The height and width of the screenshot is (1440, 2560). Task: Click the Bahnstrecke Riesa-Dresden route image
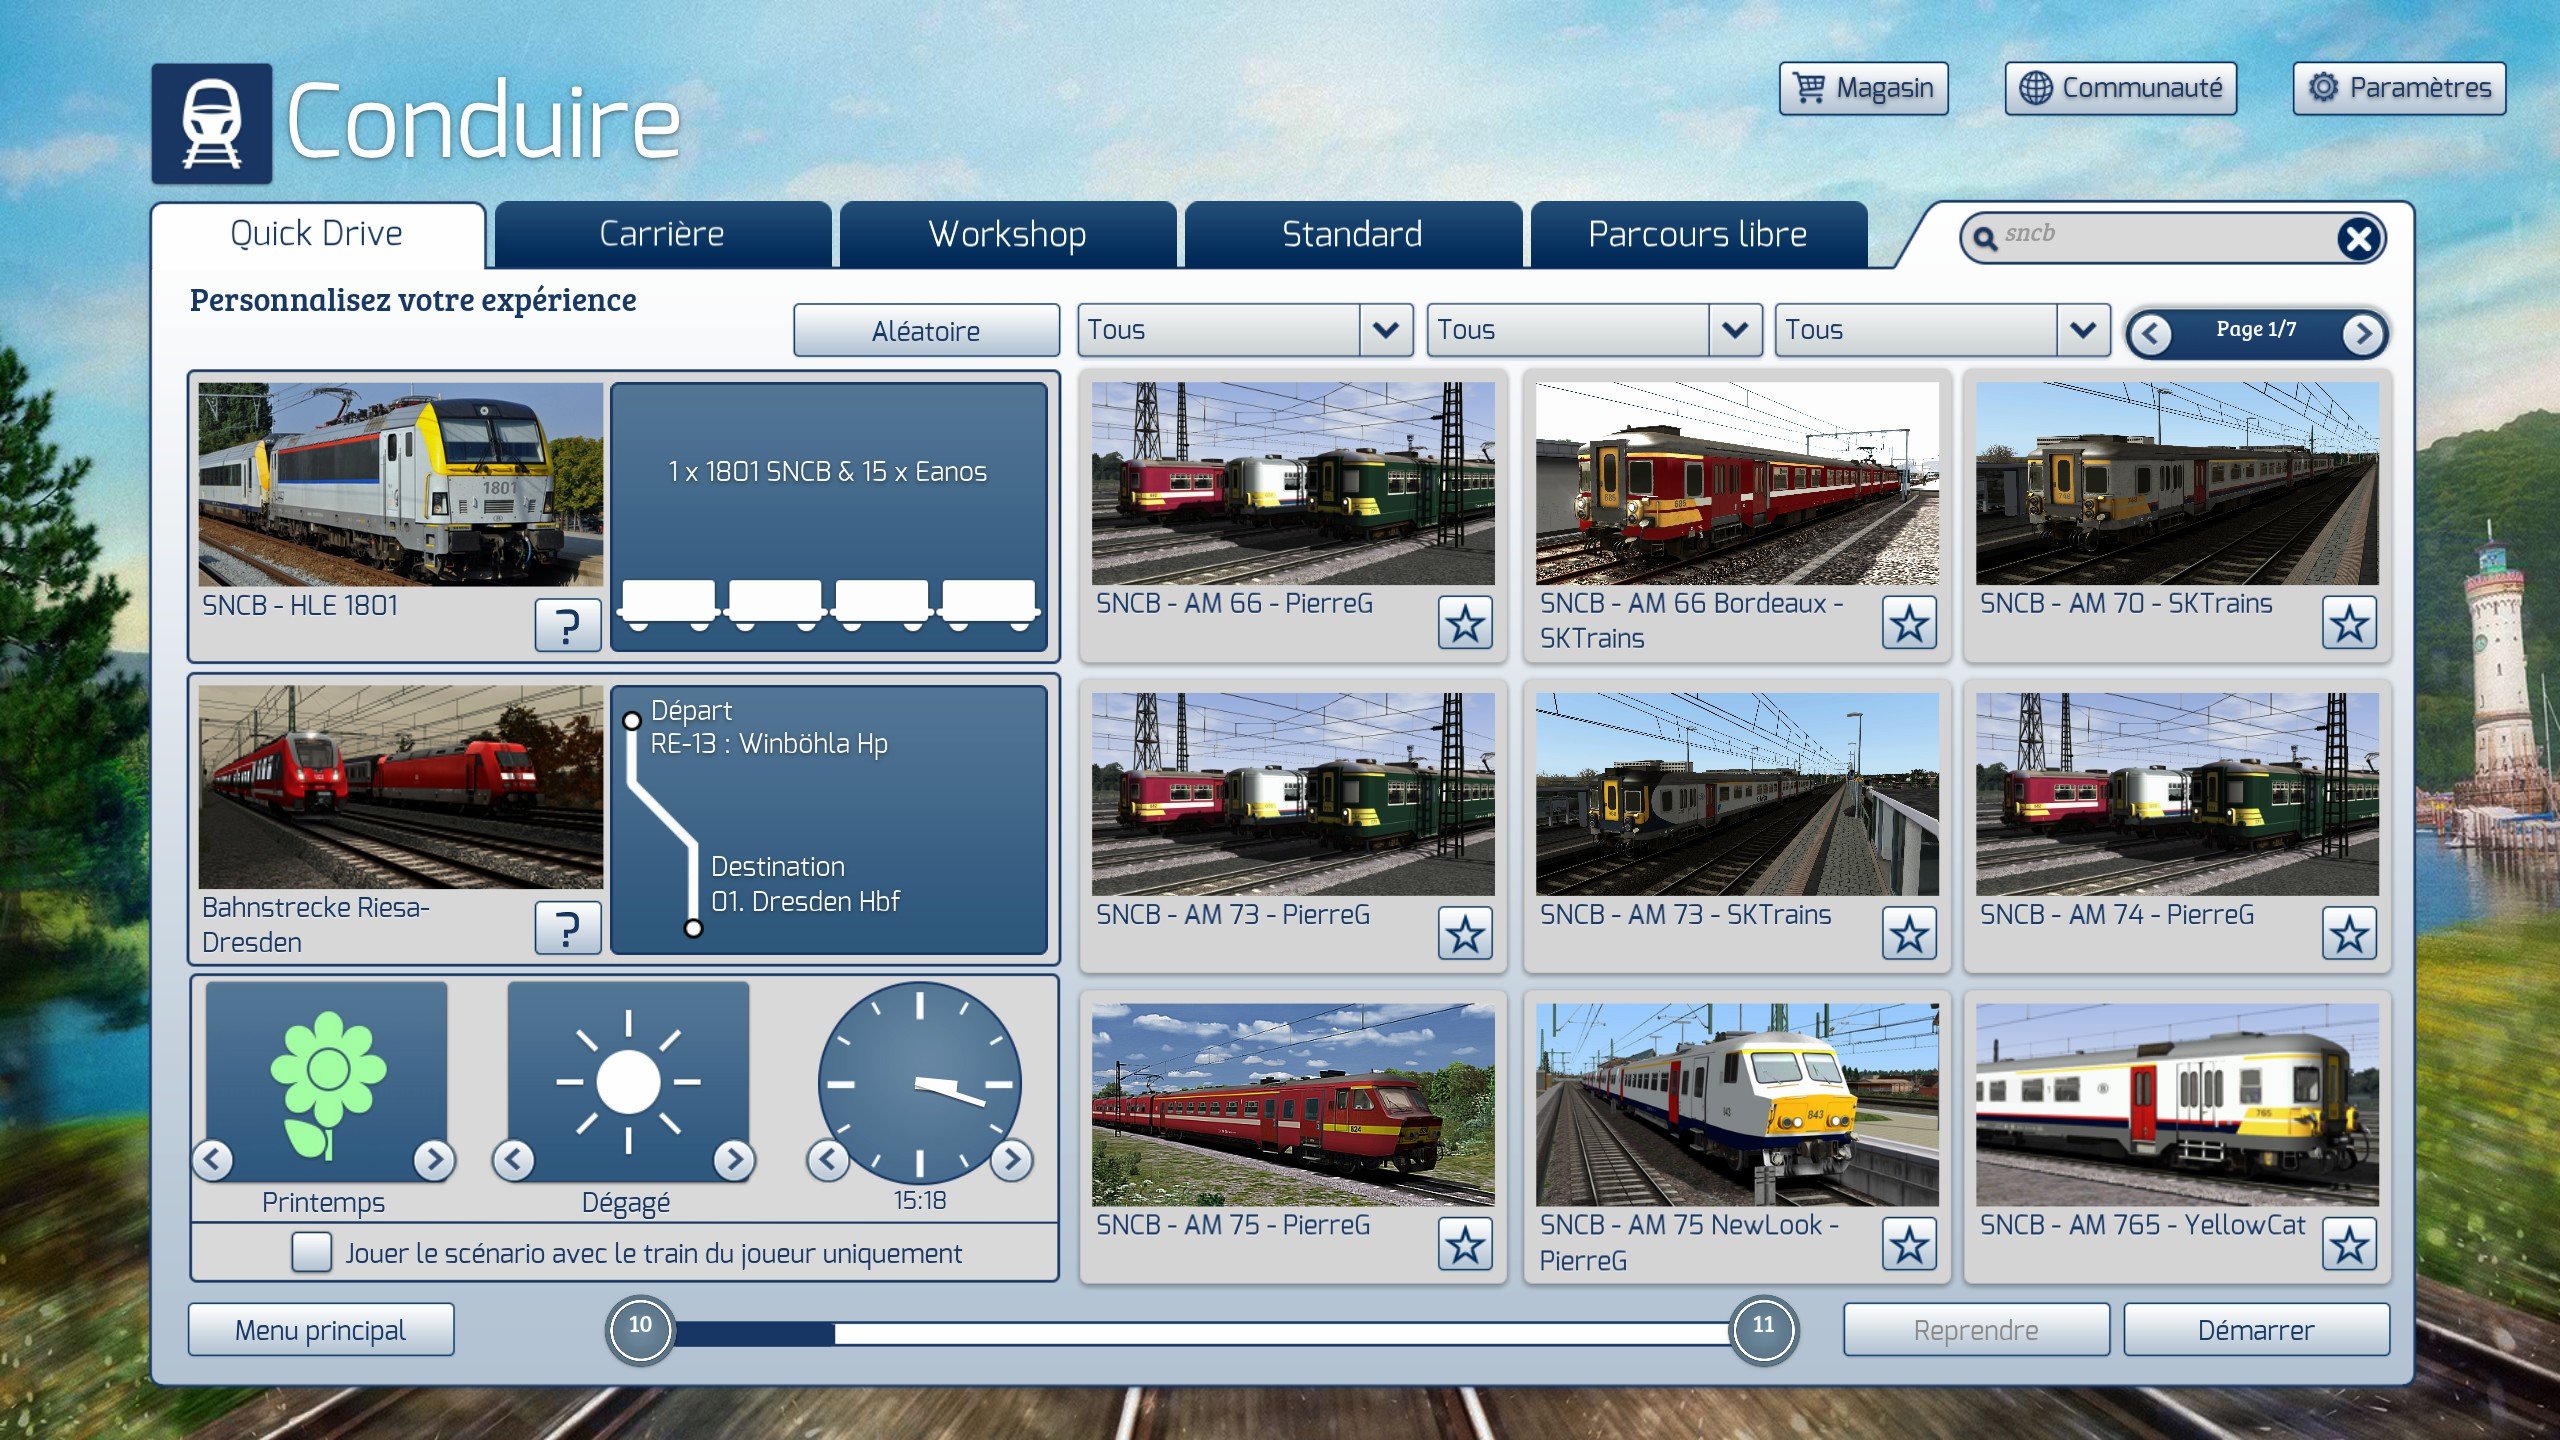coord(401,788)
